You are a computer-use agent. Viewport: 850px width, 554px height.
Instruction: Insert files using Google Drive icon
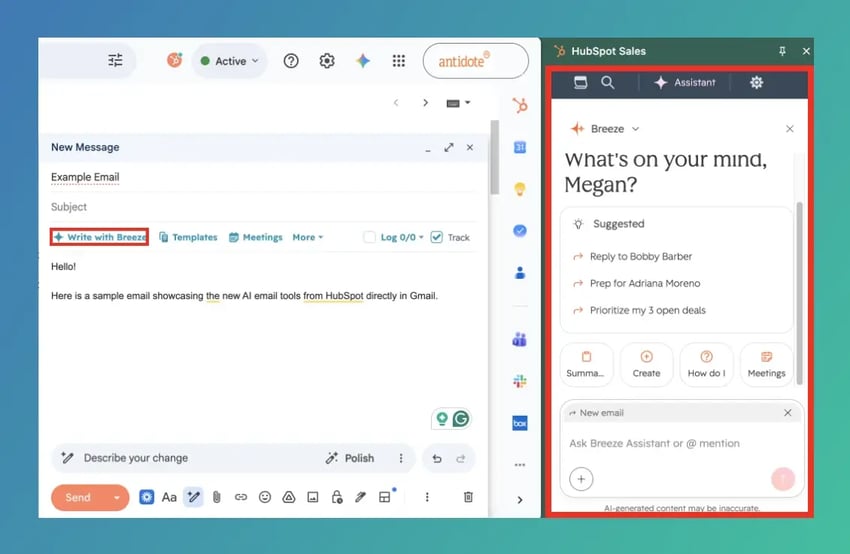click(289, 497)
